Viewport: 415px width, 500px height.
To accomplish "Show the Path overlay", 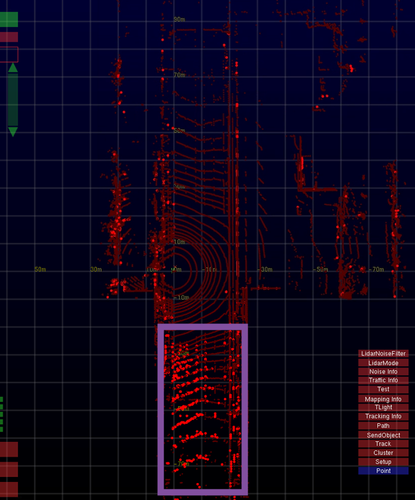I will click(383, 426).
